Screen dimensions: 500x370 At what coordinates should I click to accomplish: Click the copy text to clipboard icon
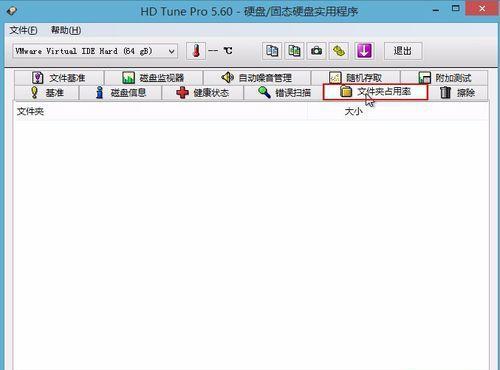pos(272,51)
